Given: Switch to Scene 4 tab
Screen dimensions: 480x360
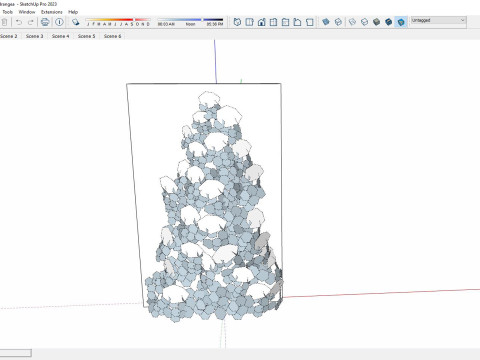Looking at the screenshot, I should (x=61, y=36).
